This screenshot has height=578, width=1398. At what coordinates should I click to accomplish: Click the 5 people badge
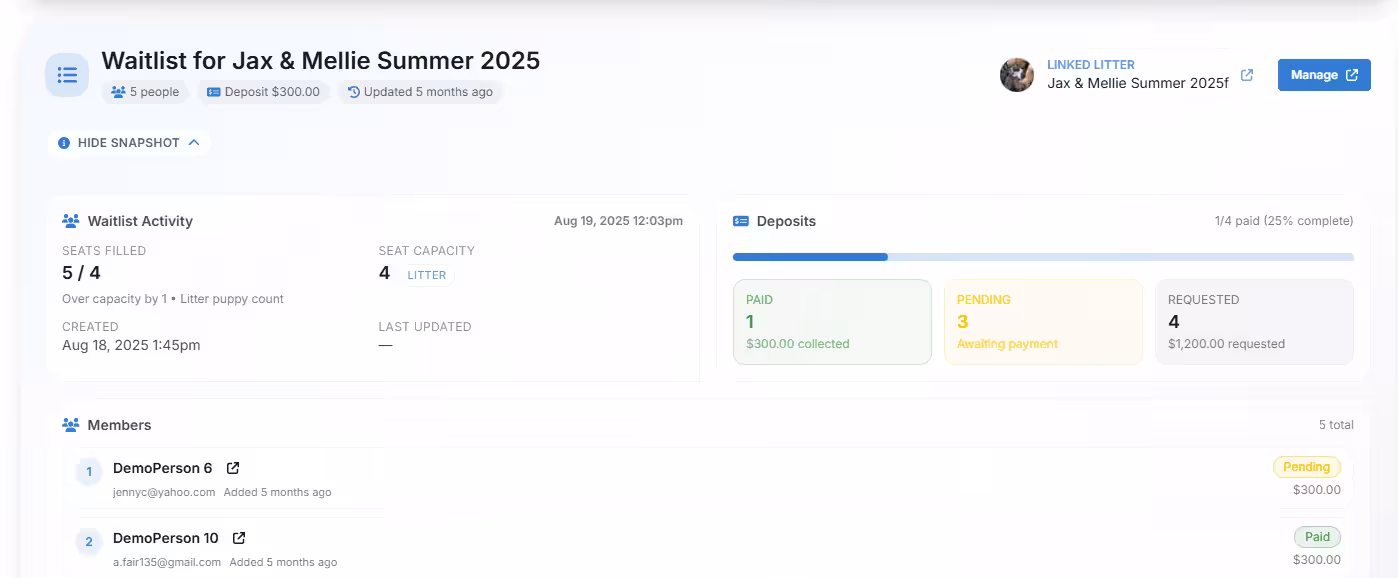click(145, 92)
